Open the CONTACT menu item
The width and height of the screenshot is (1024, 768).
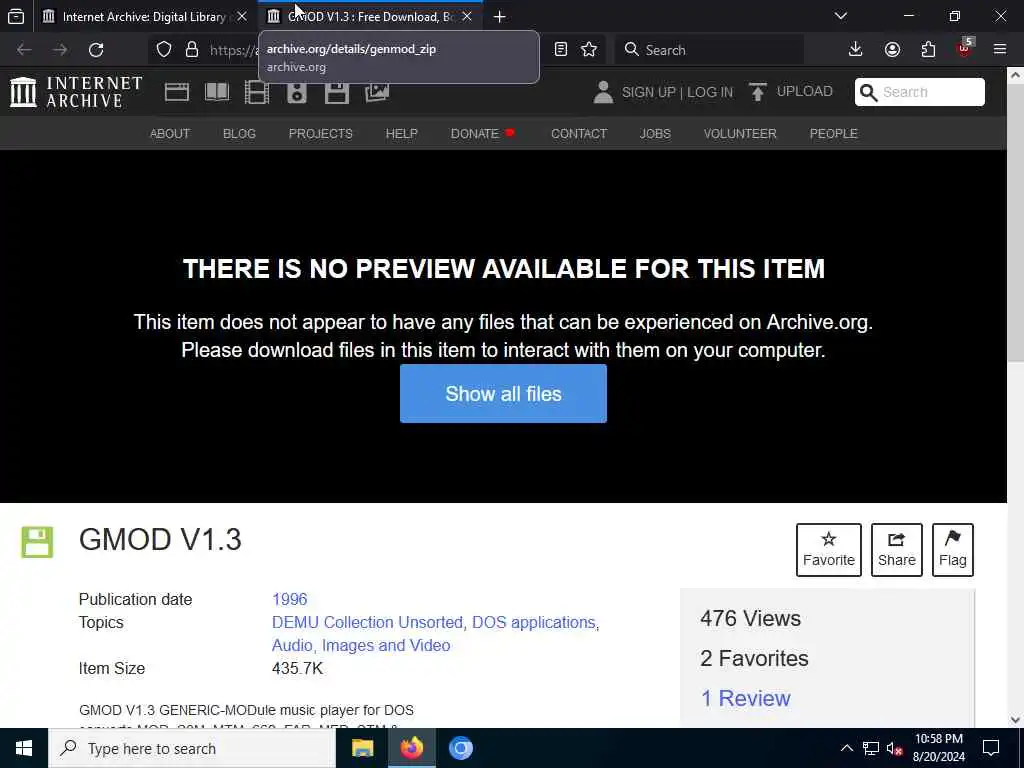(579, 133)
